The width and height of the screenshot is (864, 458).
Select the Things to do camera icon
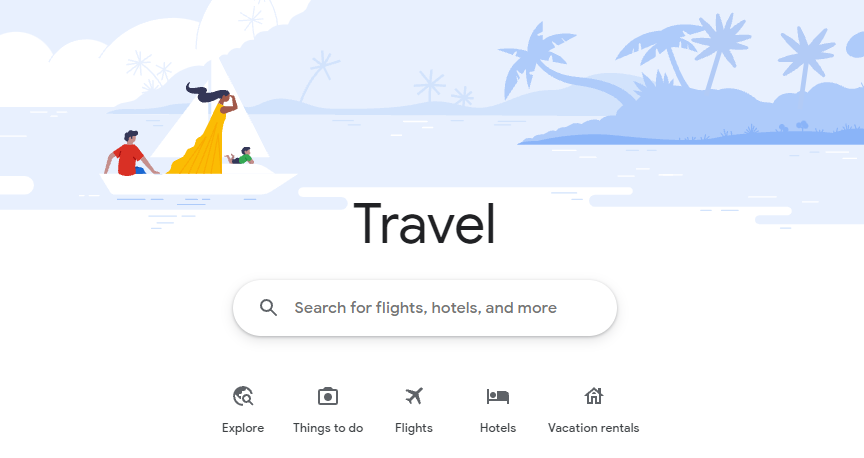[x=328, y=396]
